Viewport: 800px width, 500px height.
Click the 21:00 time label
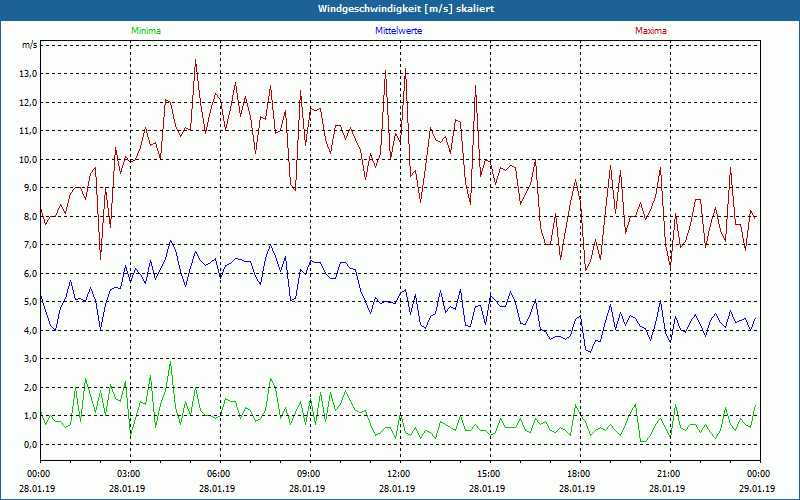click(x=670, y=474)
